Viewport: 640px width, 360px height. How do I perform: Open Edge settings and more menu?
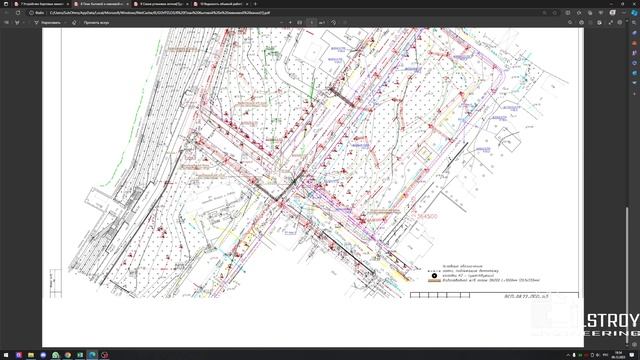[623, 13]
